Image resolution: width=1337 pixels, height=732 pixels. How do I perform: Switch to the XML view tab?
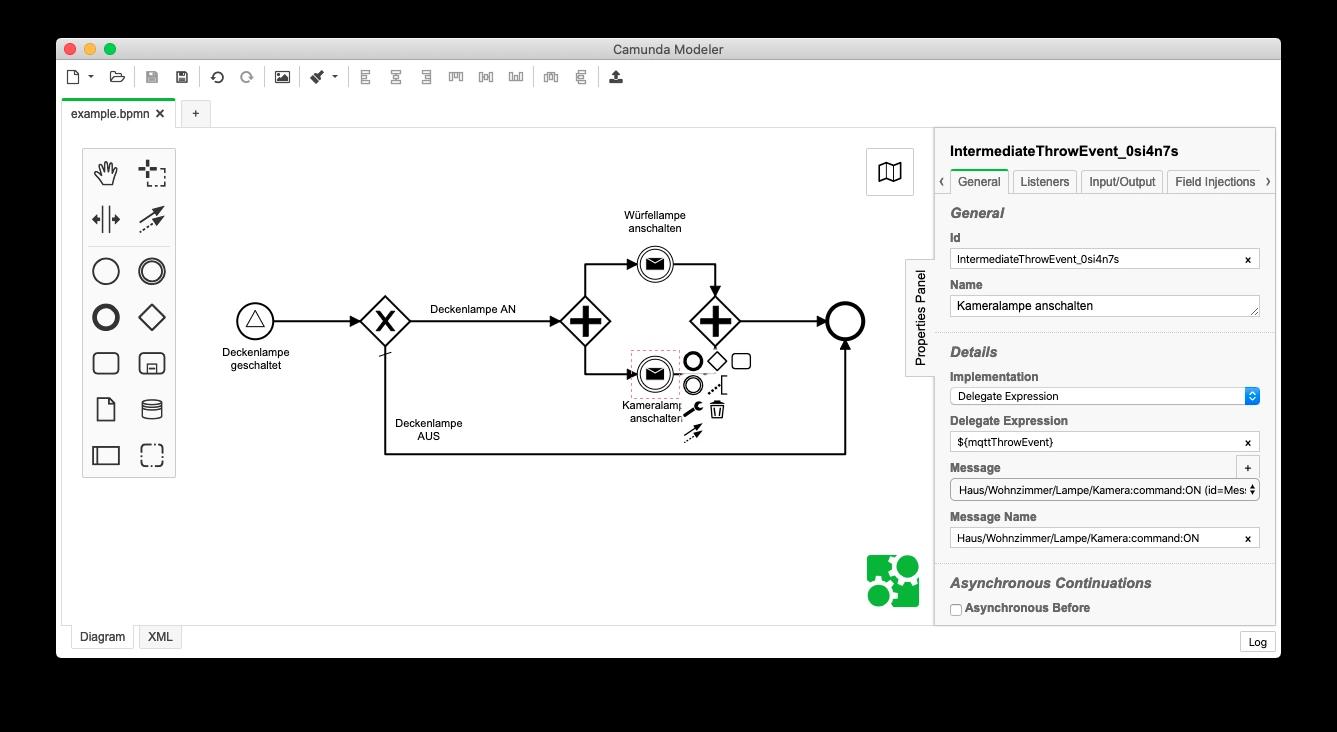point(160,637)
